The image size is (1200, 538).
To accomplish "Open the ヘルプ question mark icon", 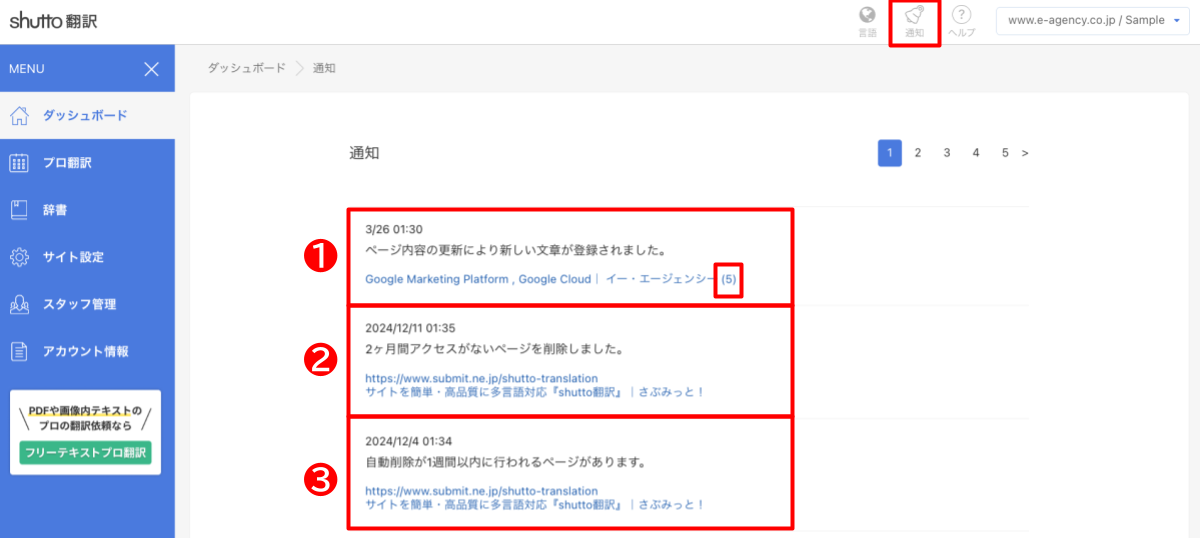I will (x=961, y=15).
